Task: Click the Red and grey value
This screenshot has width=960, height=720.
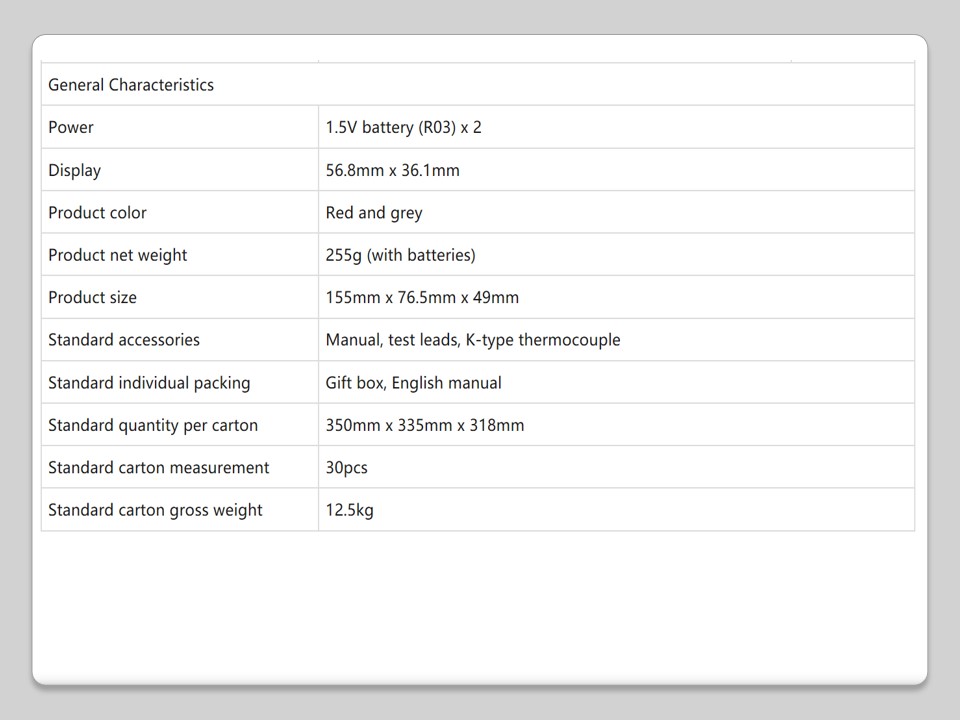Action: pos(374,213)
